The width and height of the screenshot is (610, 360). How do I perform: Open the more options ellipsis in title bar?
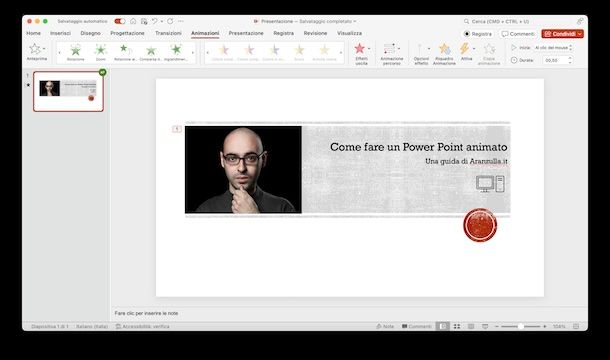[181, 21]
